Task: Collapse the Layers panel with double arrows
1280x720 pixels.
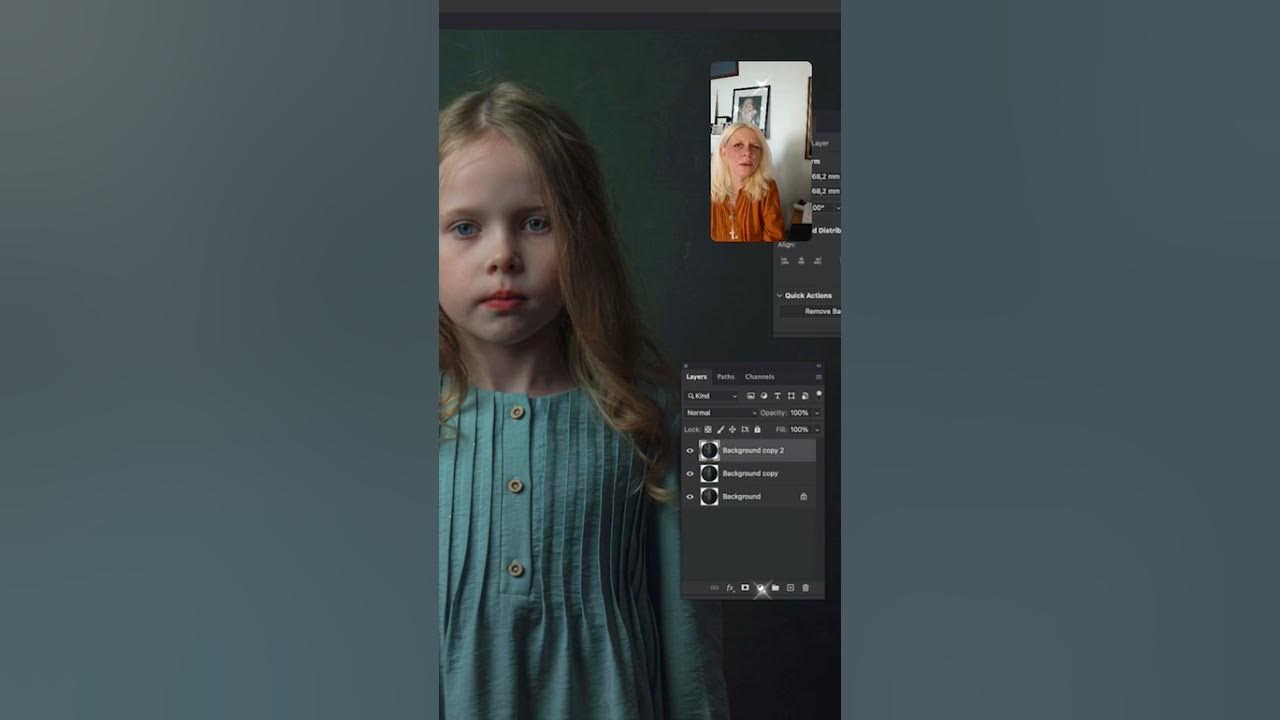Action: 819,366
